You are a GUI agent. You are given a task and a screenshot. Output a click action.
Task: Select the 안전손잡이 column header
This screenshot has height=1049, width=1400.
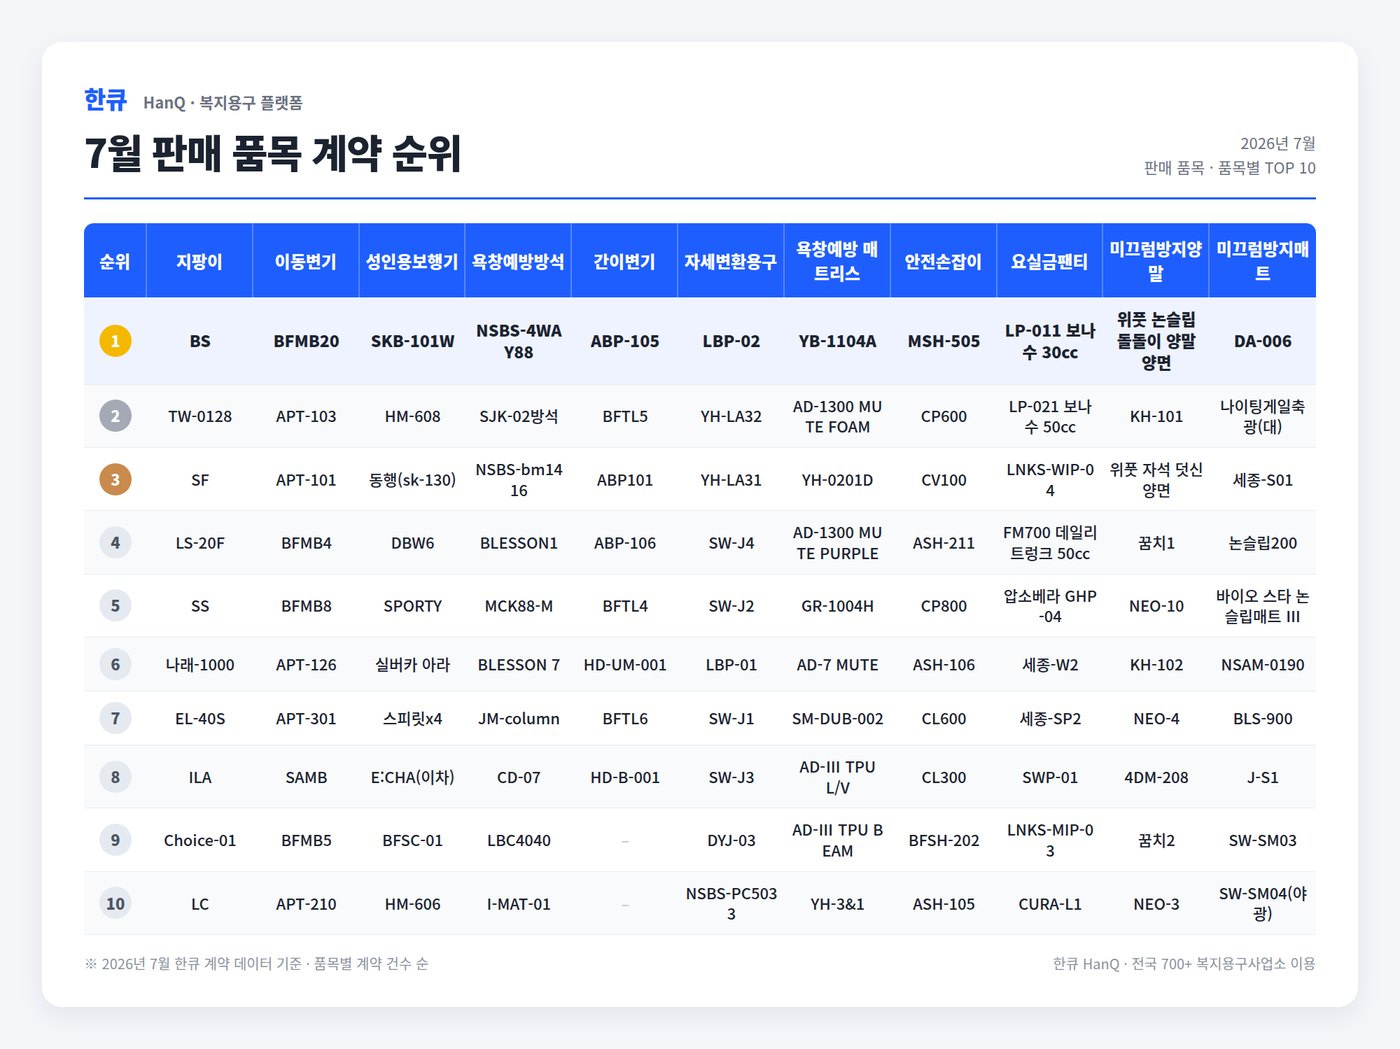pyautogui.click(x=944, y=261)
